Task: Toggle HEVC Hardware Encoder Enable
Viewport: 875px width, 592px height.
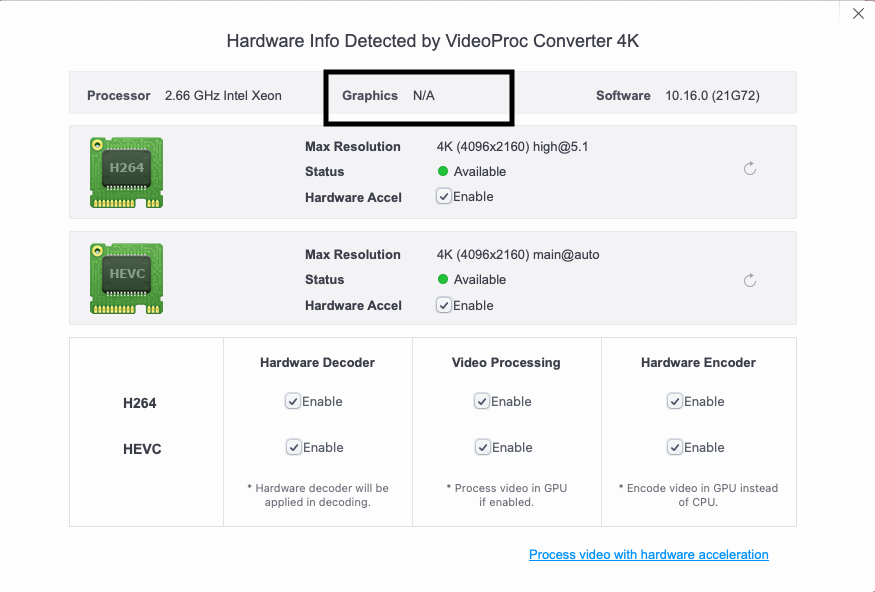Action: point(675,447)
